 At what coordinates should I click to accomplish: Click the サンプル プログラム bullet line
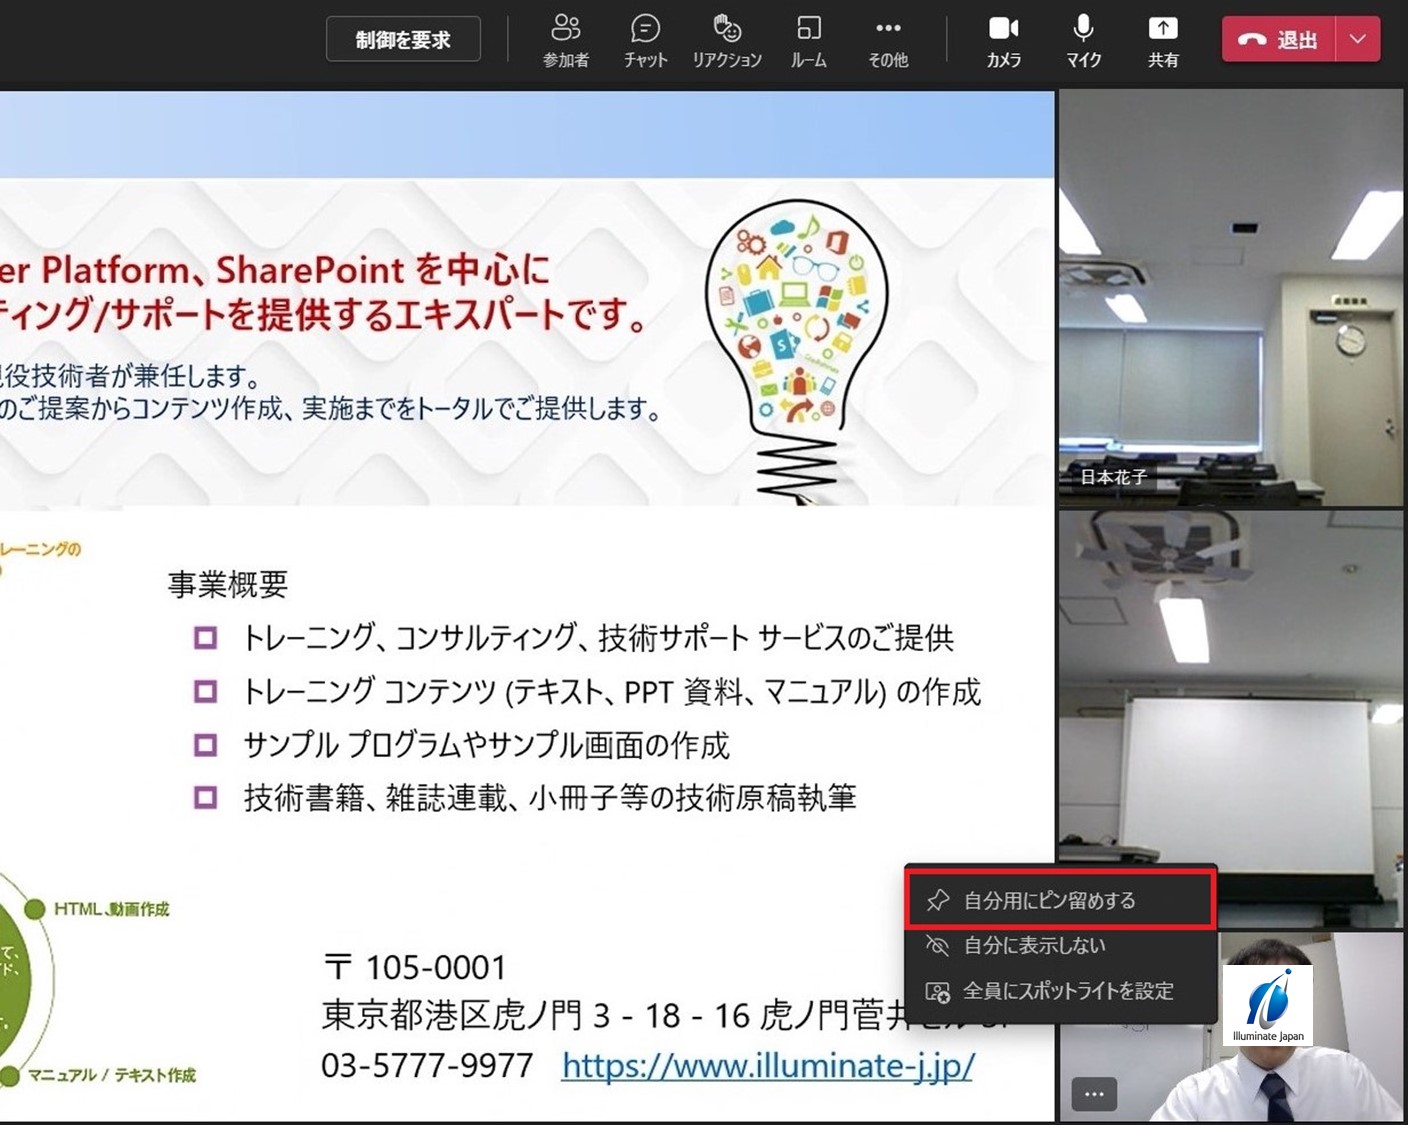click(x=487, y=745)
